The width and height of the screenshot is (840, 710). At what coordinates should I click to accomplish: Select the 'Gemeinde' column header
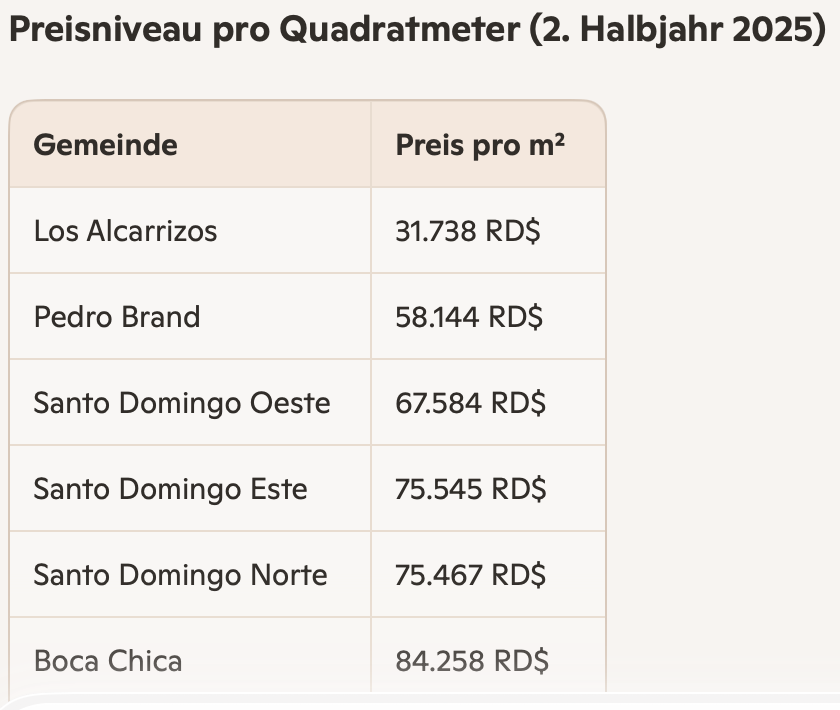point(105,145)
